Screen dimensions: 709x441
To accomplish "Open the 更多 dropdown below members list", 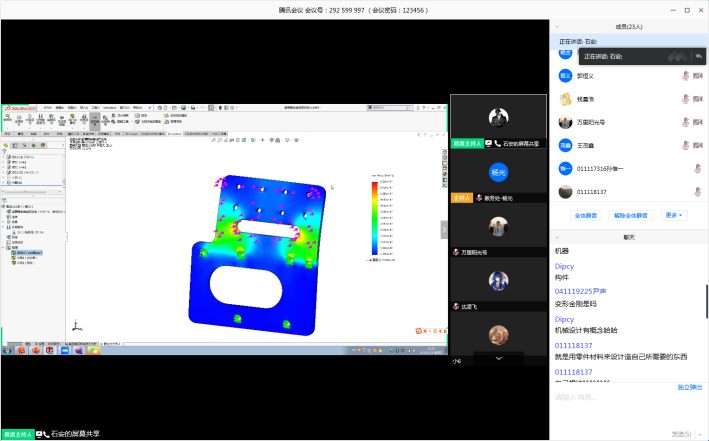I will click(676, 215).
